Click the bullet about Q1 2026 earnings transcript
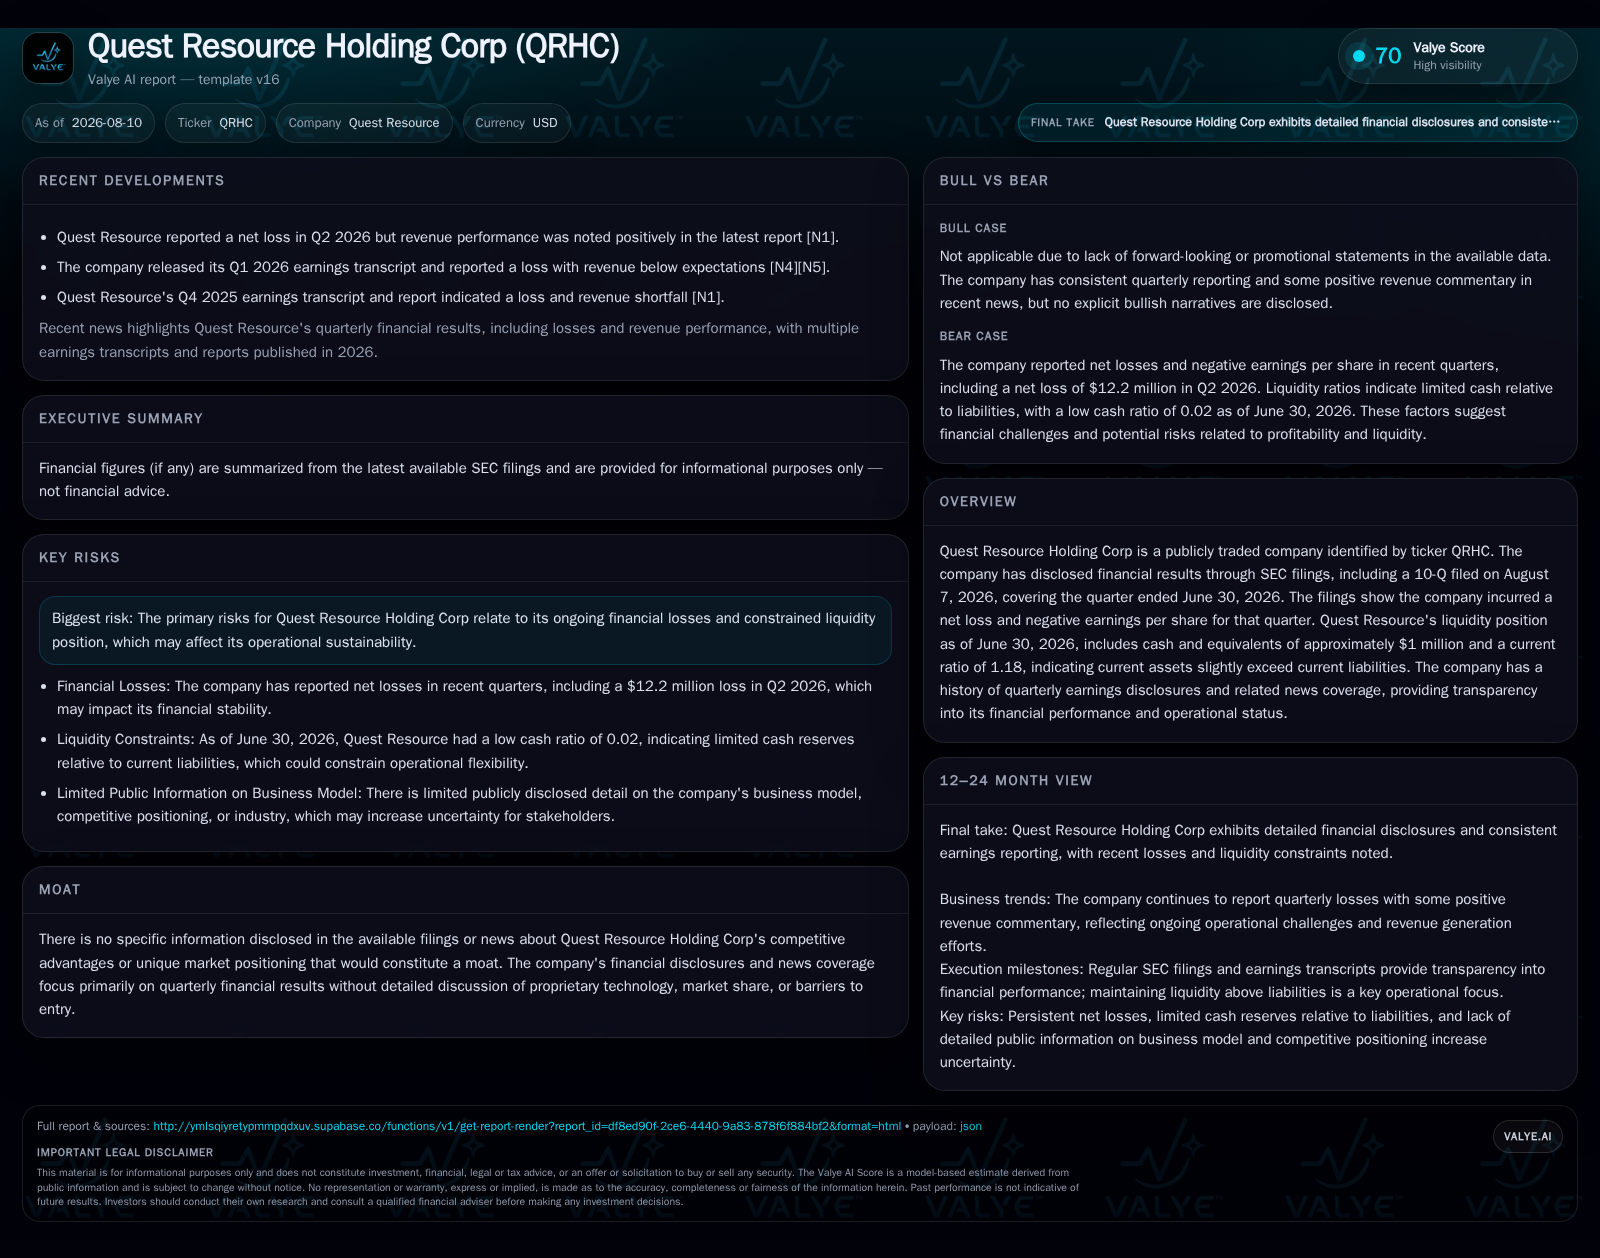 (x=443, y=267)
